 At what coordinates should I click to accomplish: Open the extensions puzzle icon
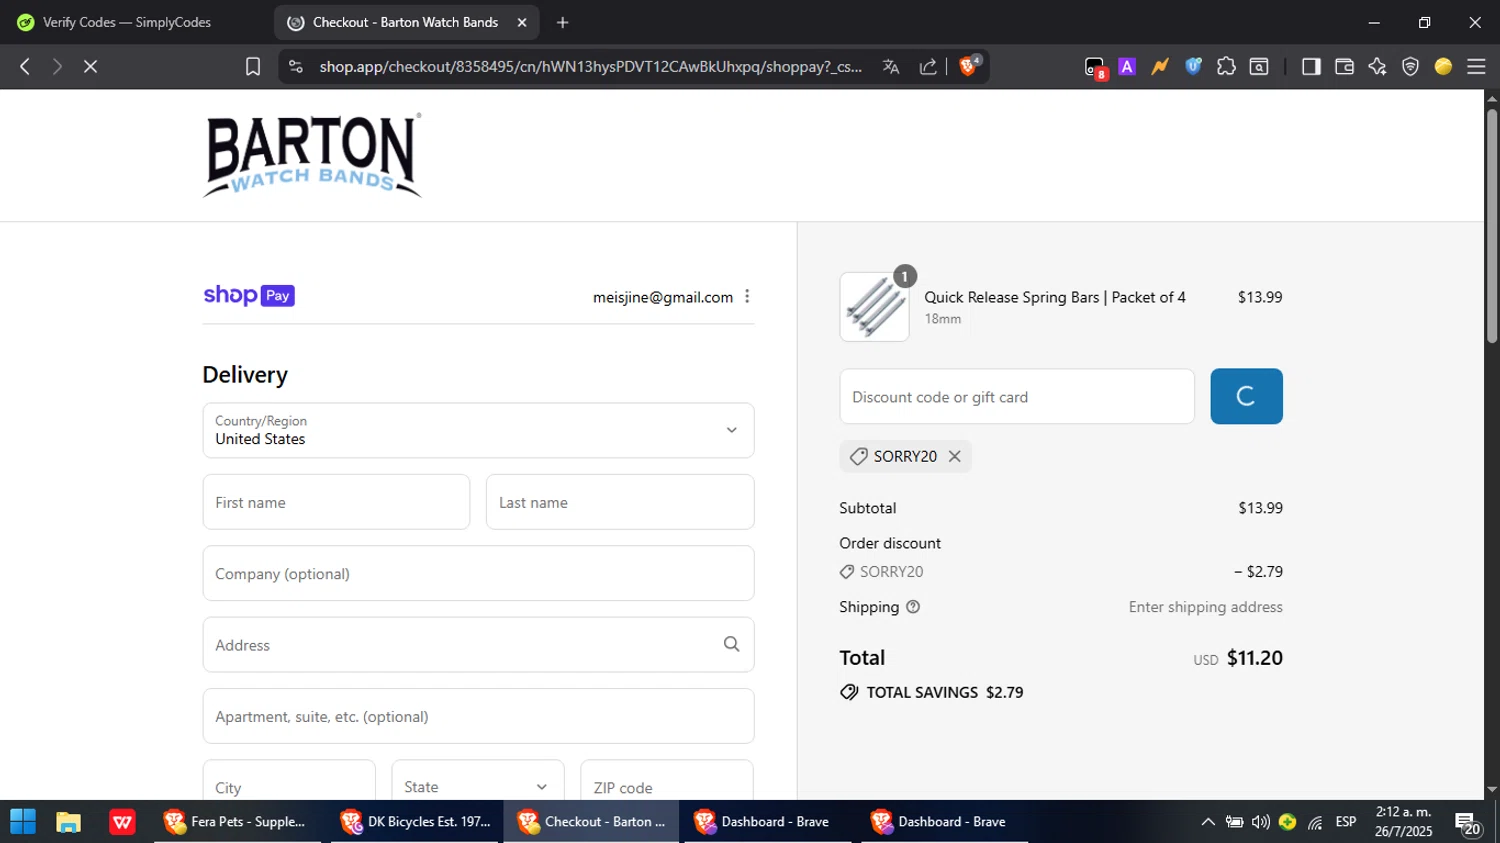[x=1226, y=66]
